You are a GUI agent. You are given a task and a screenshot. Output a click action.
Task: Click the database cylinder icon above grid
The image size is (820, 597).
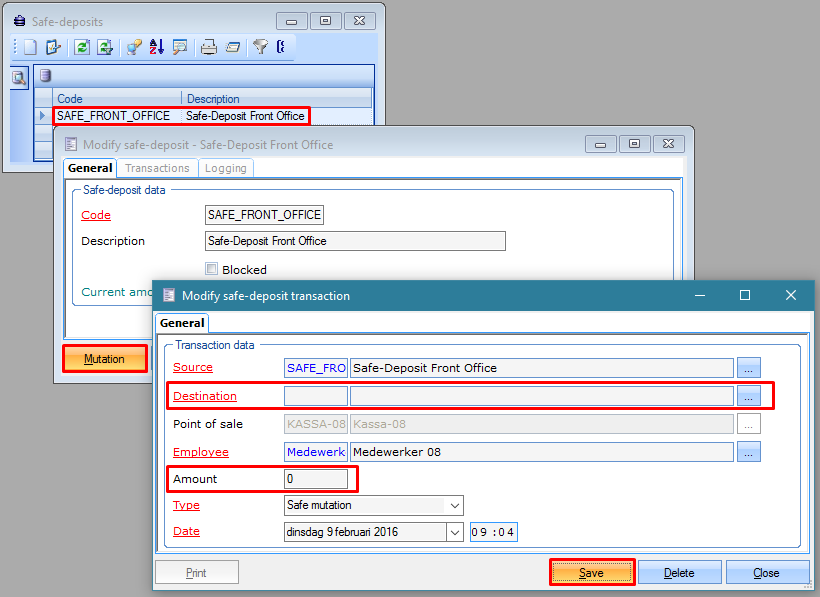45,75
